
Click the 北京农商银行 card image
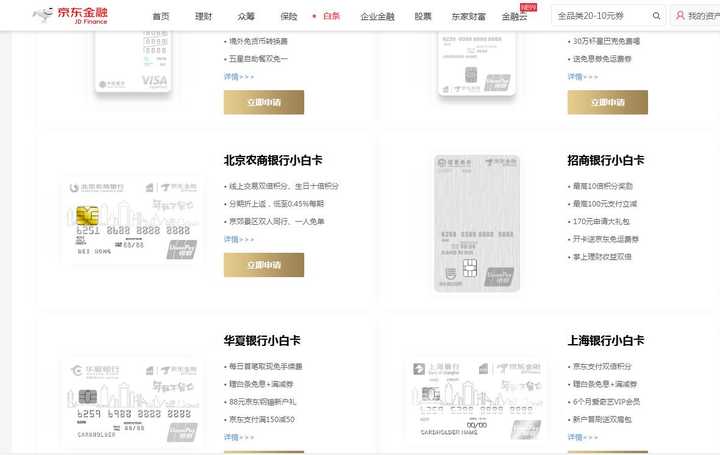pos(133,221)
